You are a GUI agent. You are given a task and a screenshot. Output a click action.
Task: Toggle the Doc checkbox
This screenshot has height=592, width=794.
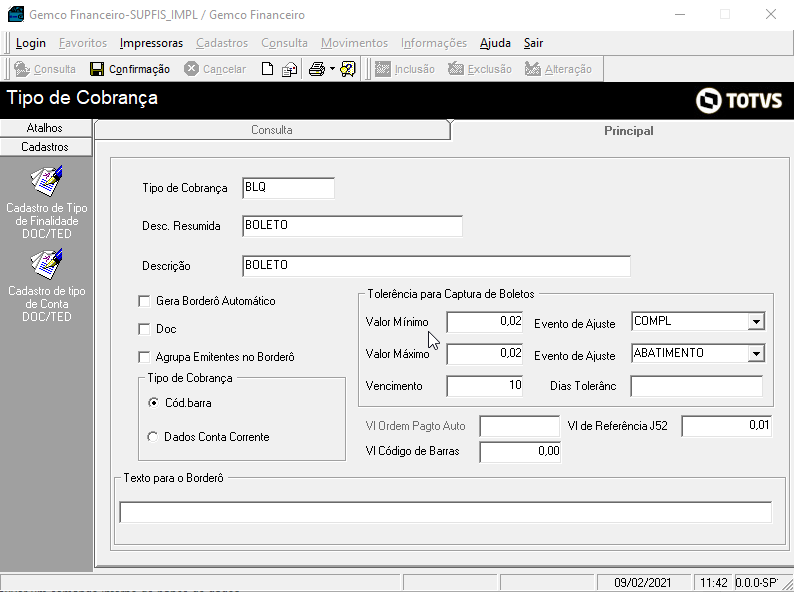tap(144, 329)
